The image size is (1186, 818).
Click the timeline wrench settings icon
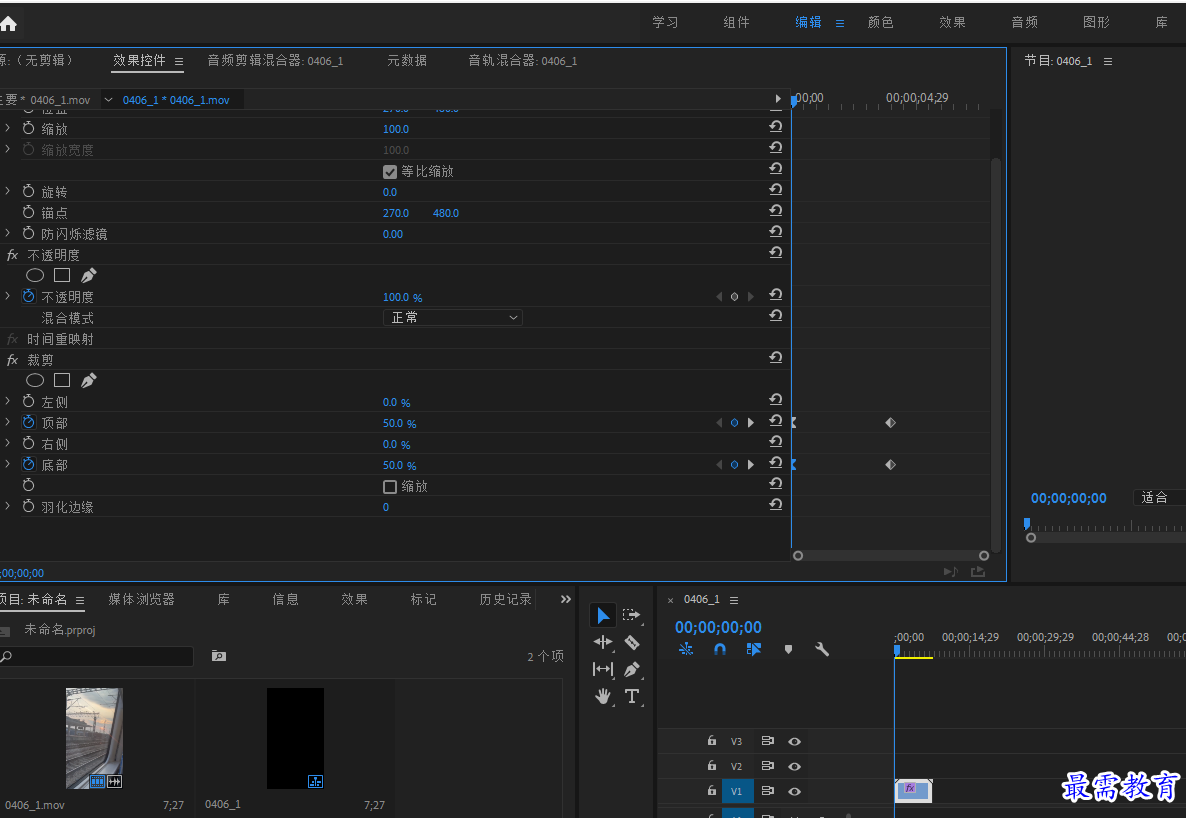[822, 649]
